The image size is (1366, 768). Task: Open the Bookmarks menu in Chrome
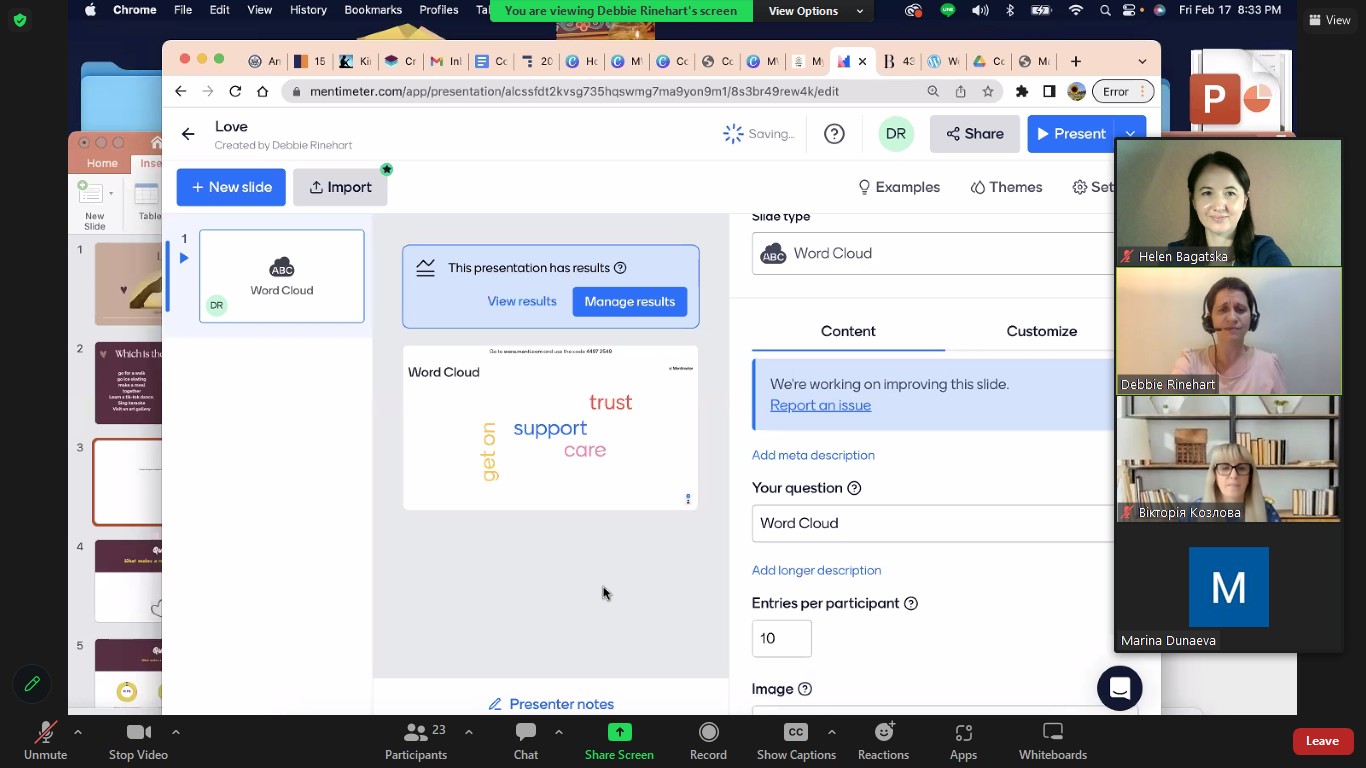coord(373,10)
